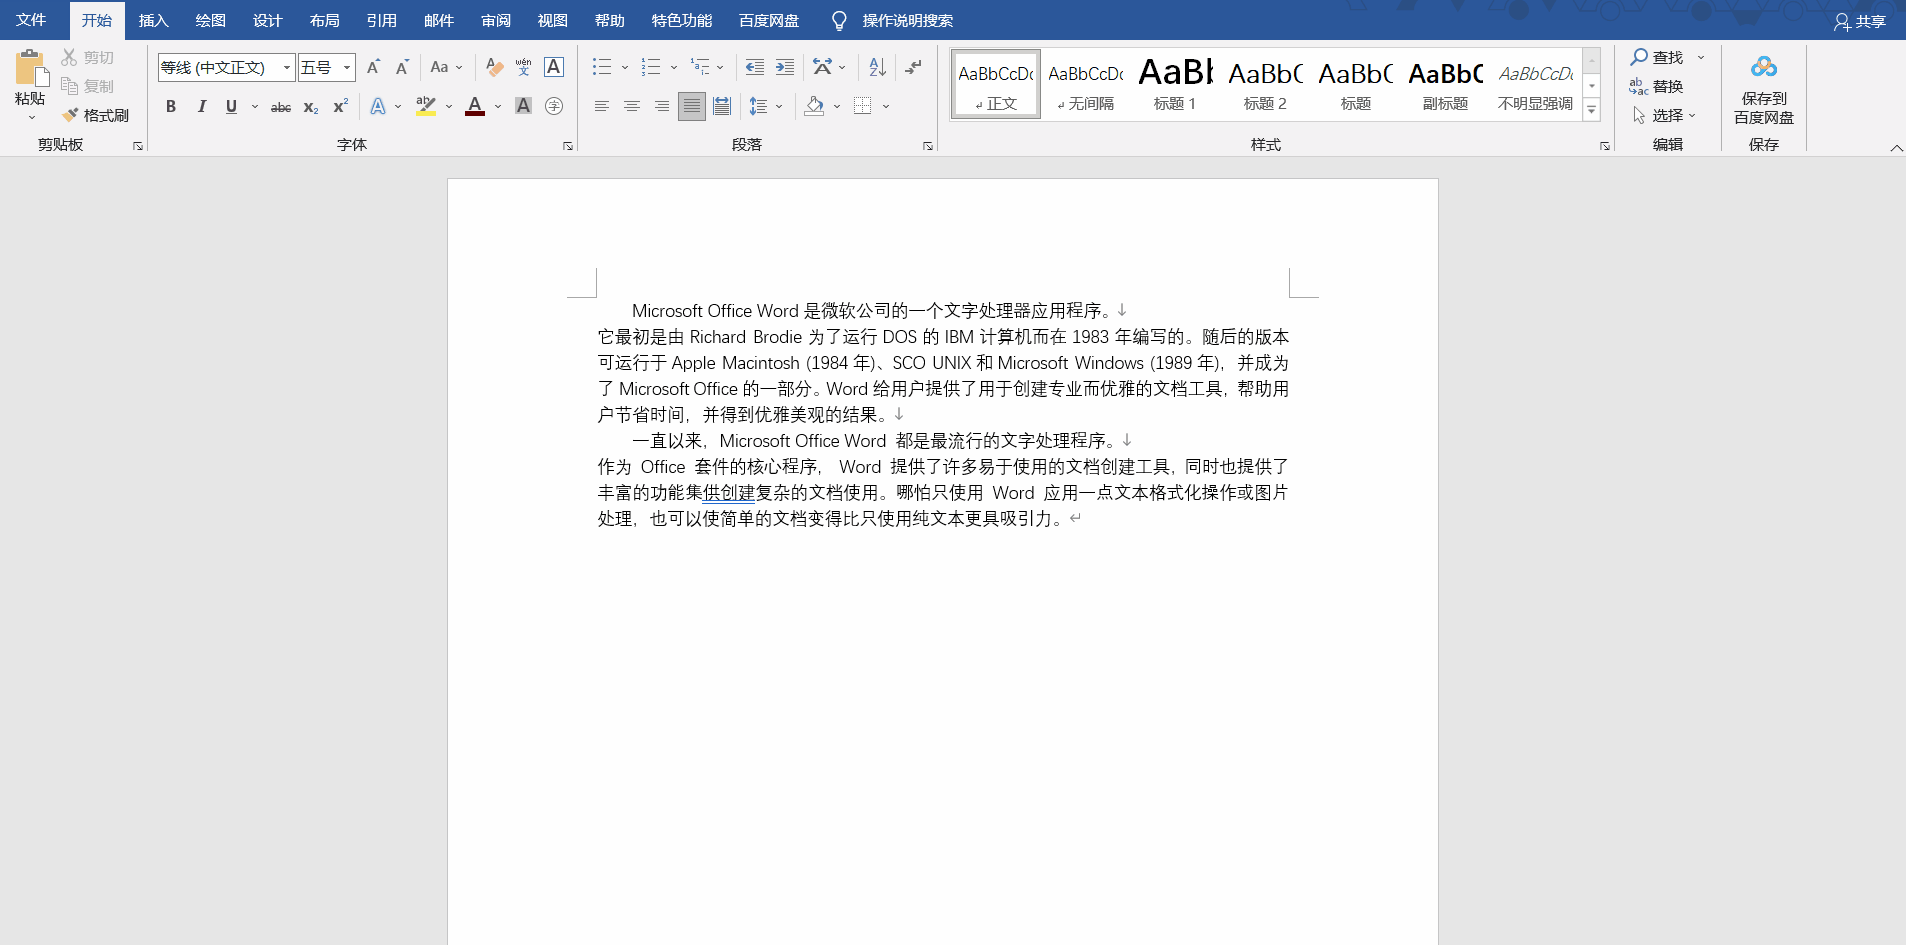Apply the Heading 1 (标题 1) style
1906x945 pixels.
[x=1175, y=85]
